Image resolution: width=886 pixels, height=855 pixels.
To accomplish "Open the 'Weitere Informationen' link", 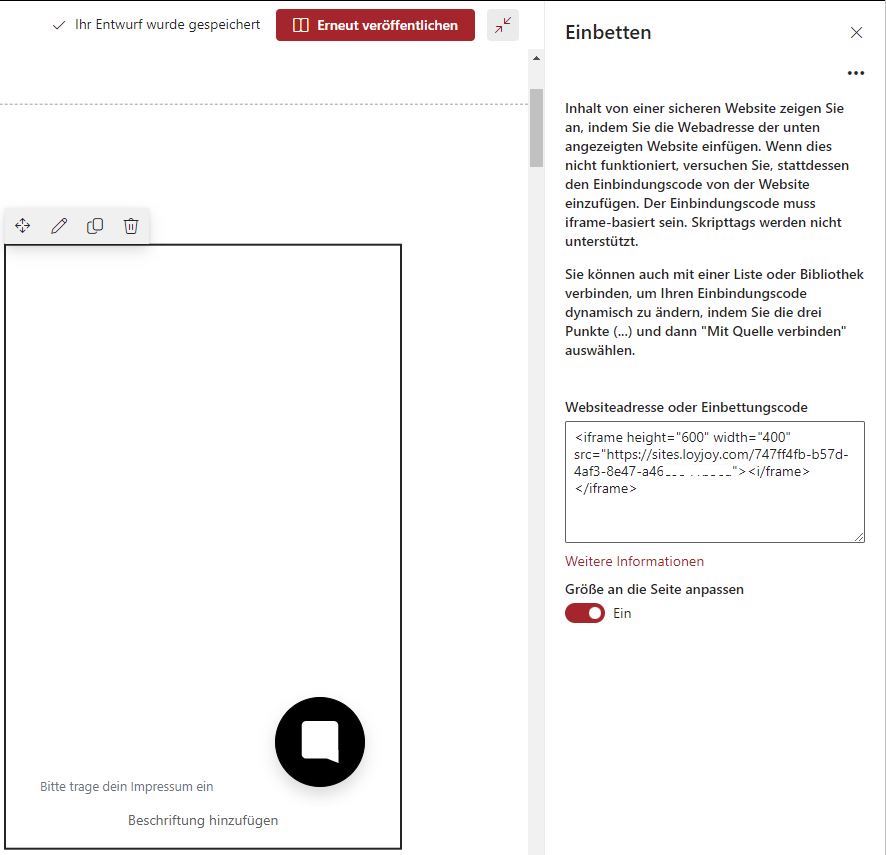I will click(x=634, y=561).
